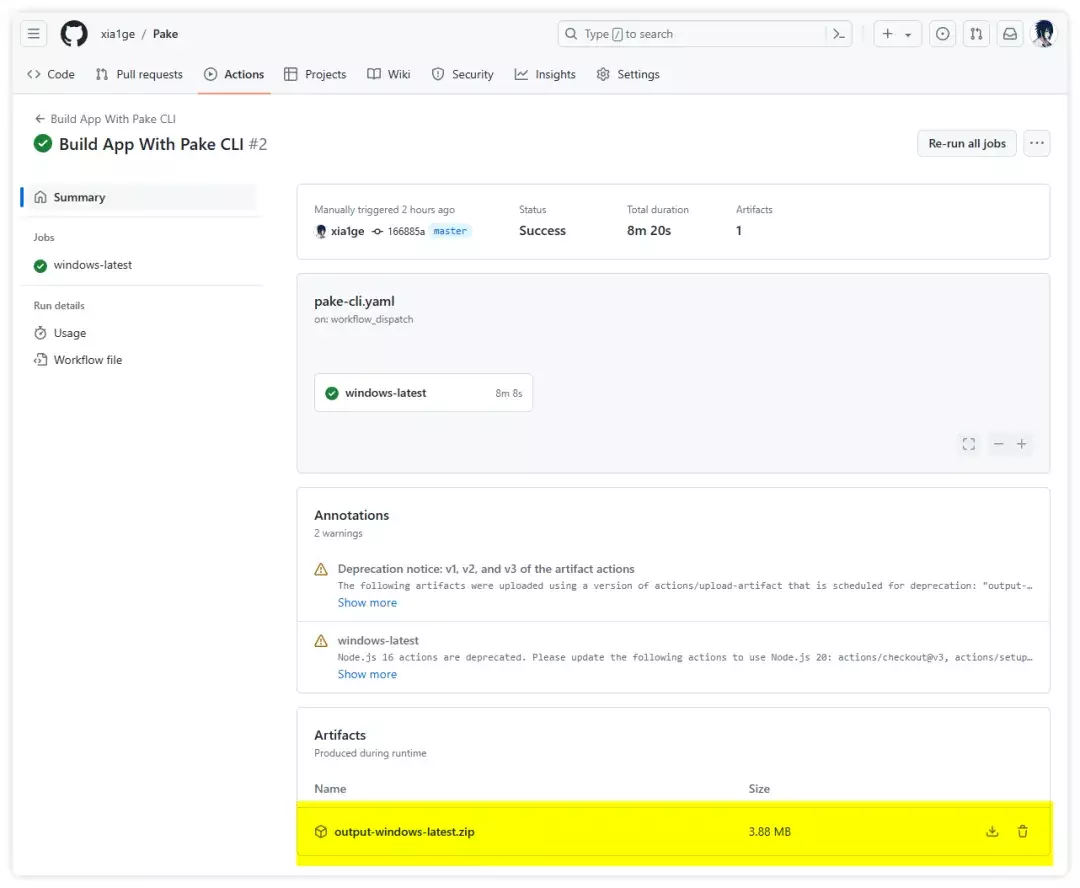Open the notifications inbox icon
The height and width of the screenshot is (888, 1080).
click(x=1010, y=34)
